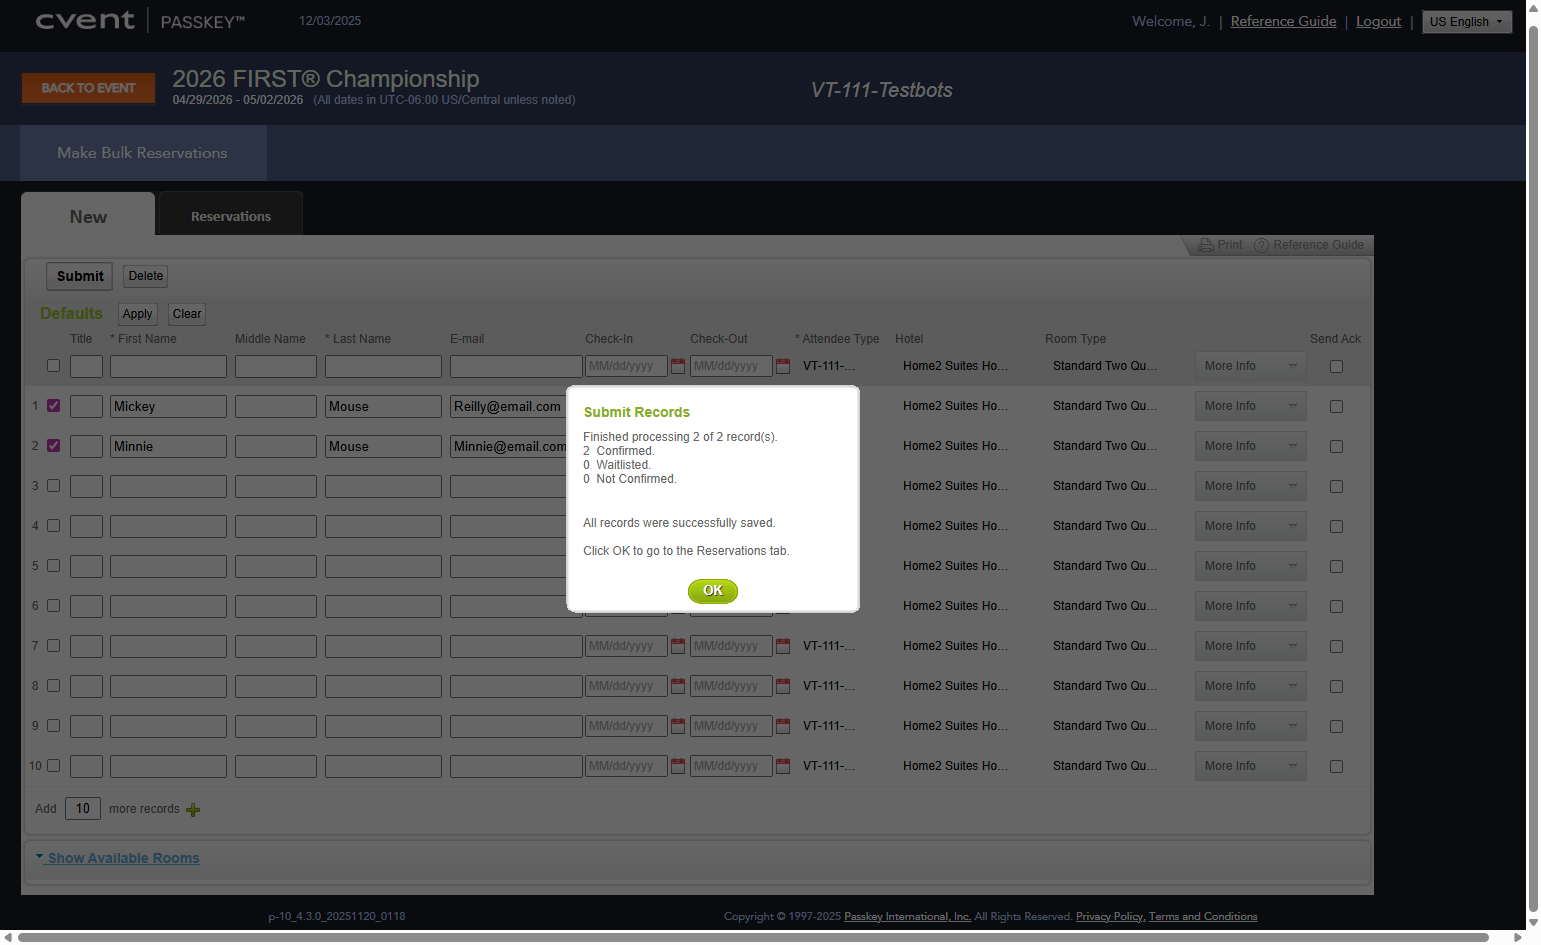
Task: Click Check-In date field for row 7
Action: (x=626, y=646)
